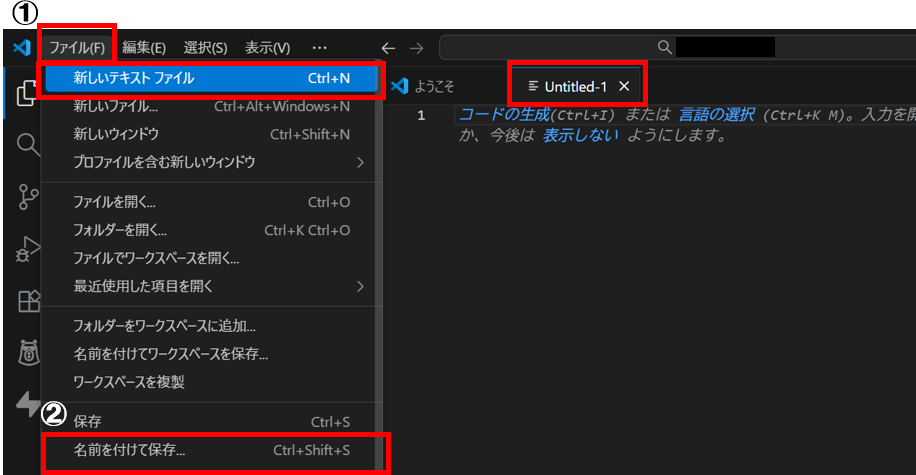
Task: Open the 表示(V) menu
Action: (268, 48)
